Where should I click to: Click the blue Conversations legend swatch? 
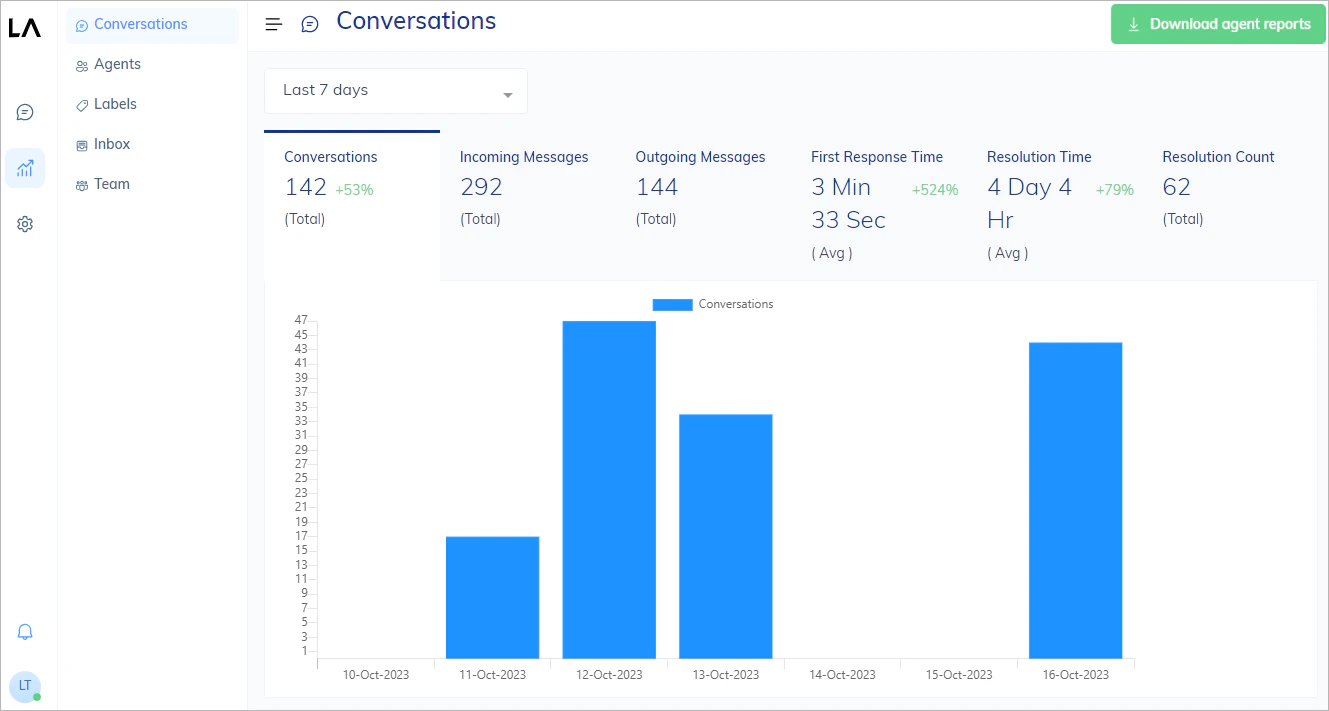pos(671,303)
